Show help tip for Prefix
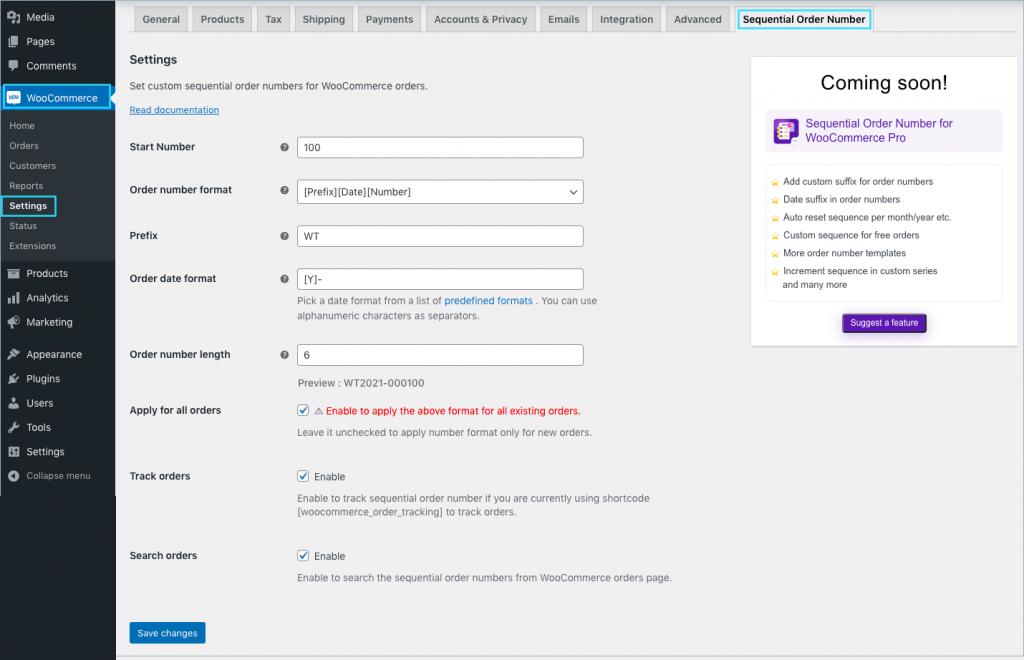The height and width of the screenshot is (660, 1024). click(284, 236)
